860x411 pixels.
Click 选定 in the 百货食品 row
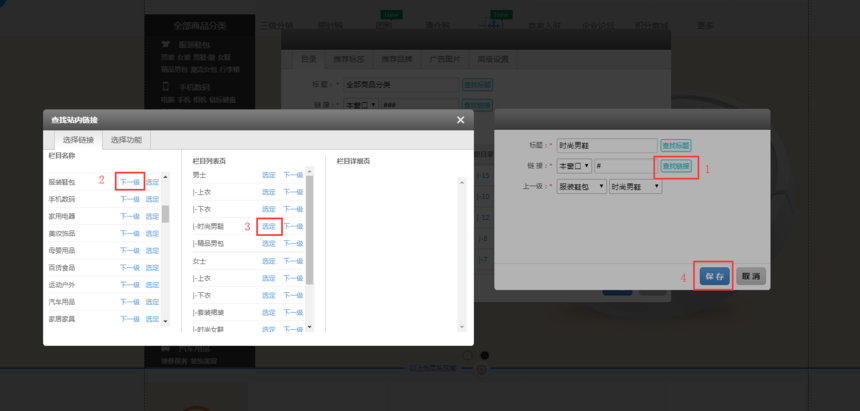pyautogui.click(x=152, y=268)
